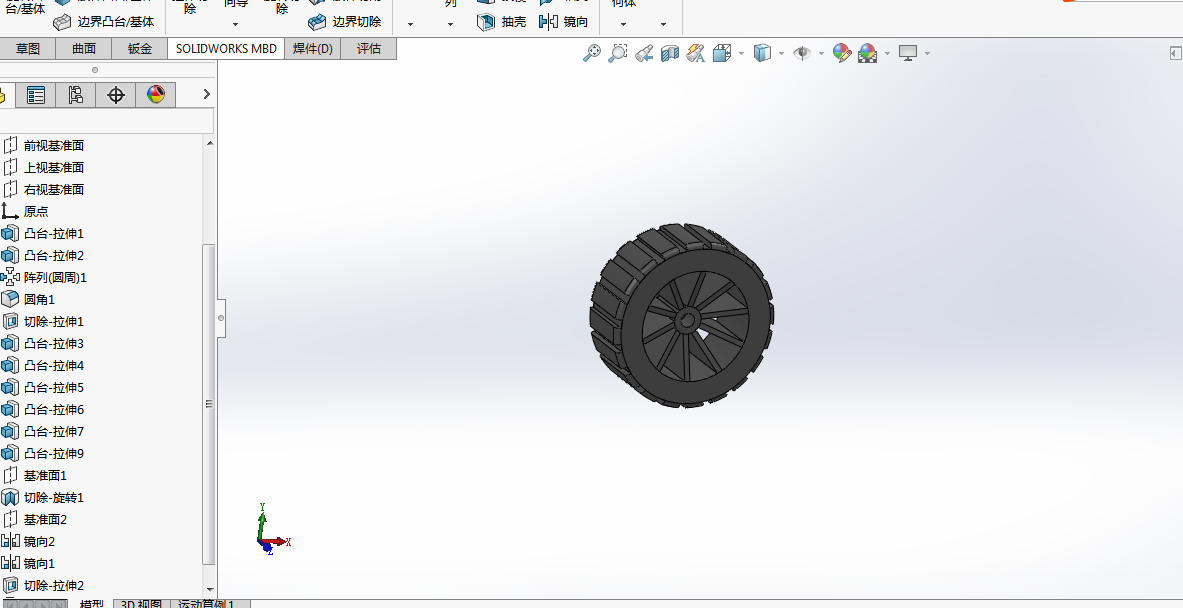Open the PropertyManager tab
The width and height of the screenshot is (1183, 608).
pyautogui.click(x=35, y=95)
